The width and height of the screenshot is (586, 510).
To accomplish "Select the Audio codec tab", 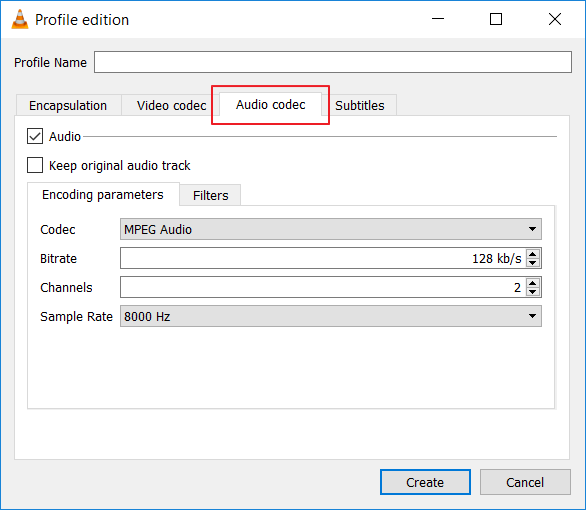I will [x=270, y=104].
